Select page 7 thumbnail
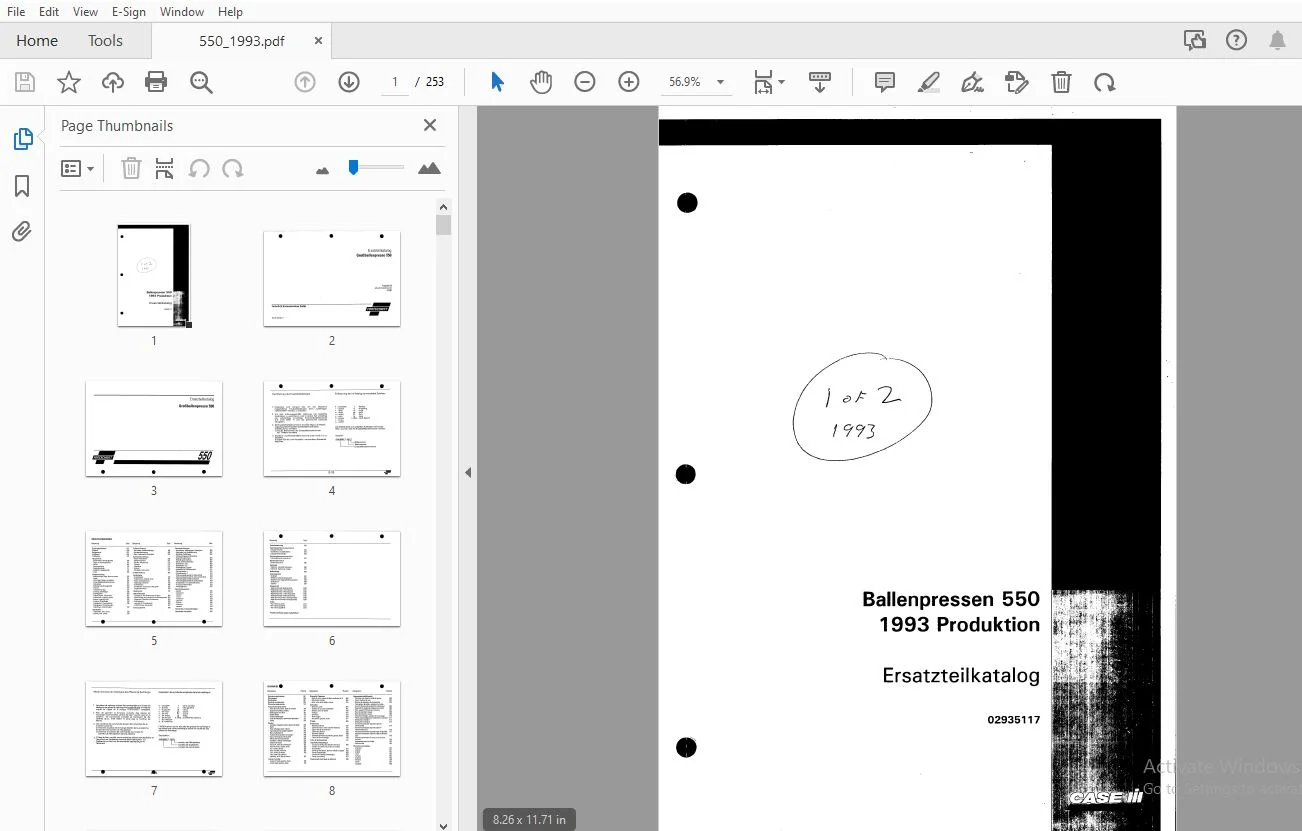This screenshot has height=831, width=1302. 154,729
